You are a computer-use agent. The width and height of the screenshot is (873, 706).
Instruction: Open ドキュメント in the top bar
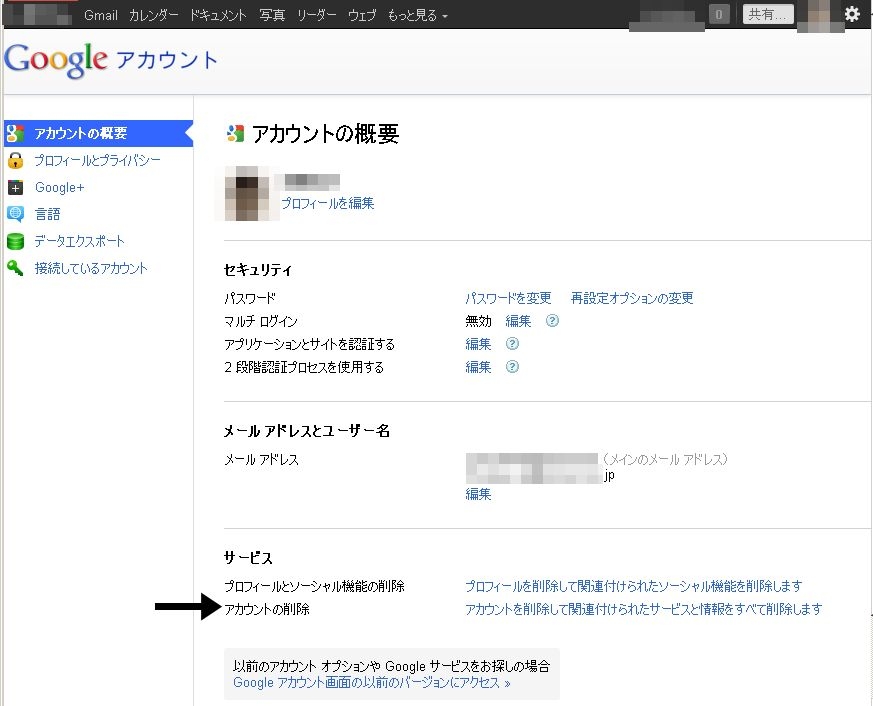(x=218, y=15)
